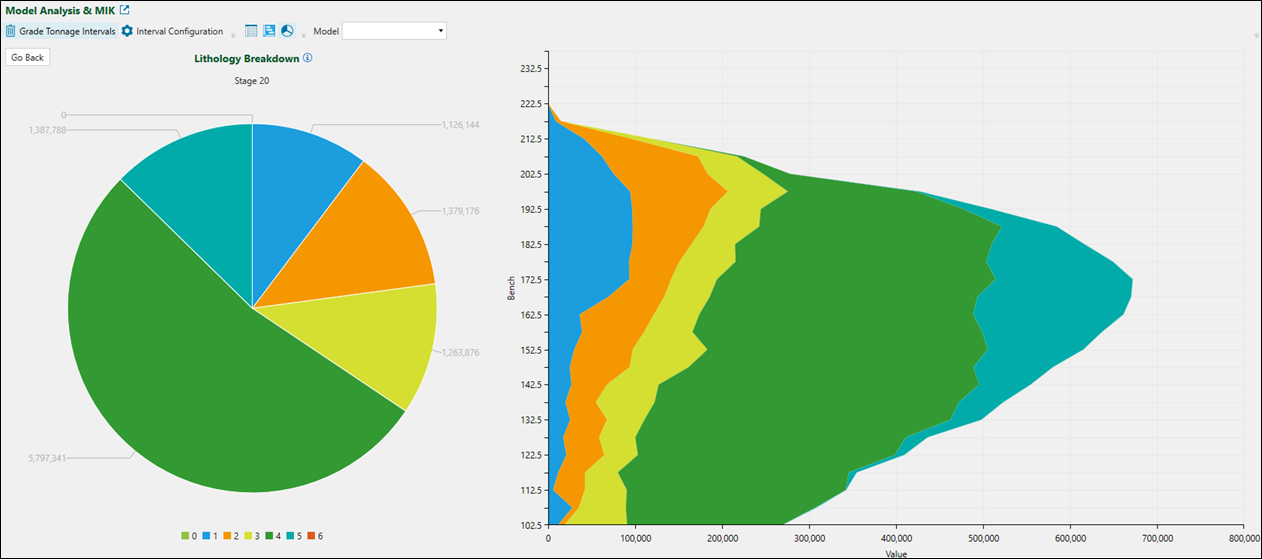Viewport: 1262px width, 560px height.
Task: Switch to the table view icon
Action: pyautogui.click(x=251, y=31)
